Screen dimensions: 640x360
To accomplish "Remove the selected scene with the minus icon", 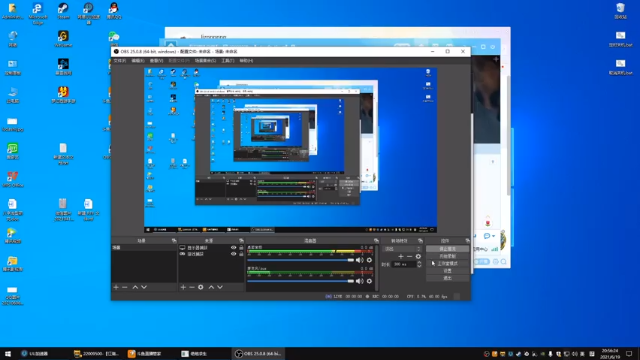I will tap(125, 287).
